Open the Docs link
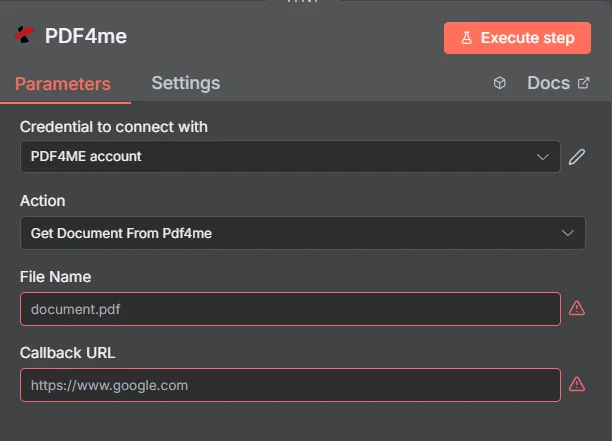Viewport: 612px width, 441px height. point(558,83)
